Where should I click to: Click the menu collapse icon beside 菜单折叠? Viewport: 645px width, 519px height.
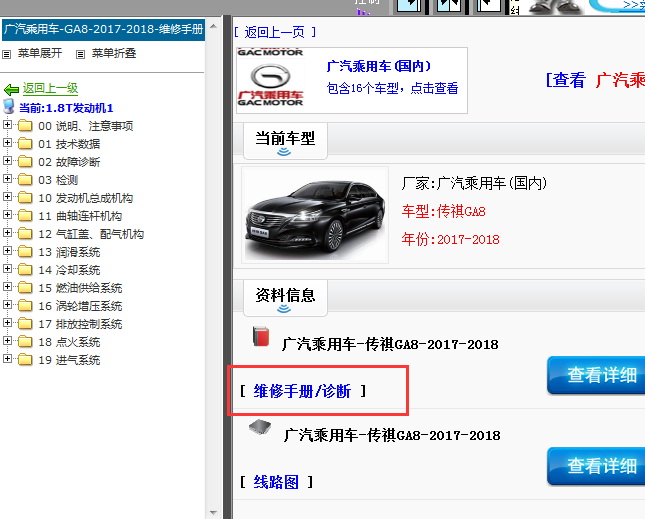80,54
